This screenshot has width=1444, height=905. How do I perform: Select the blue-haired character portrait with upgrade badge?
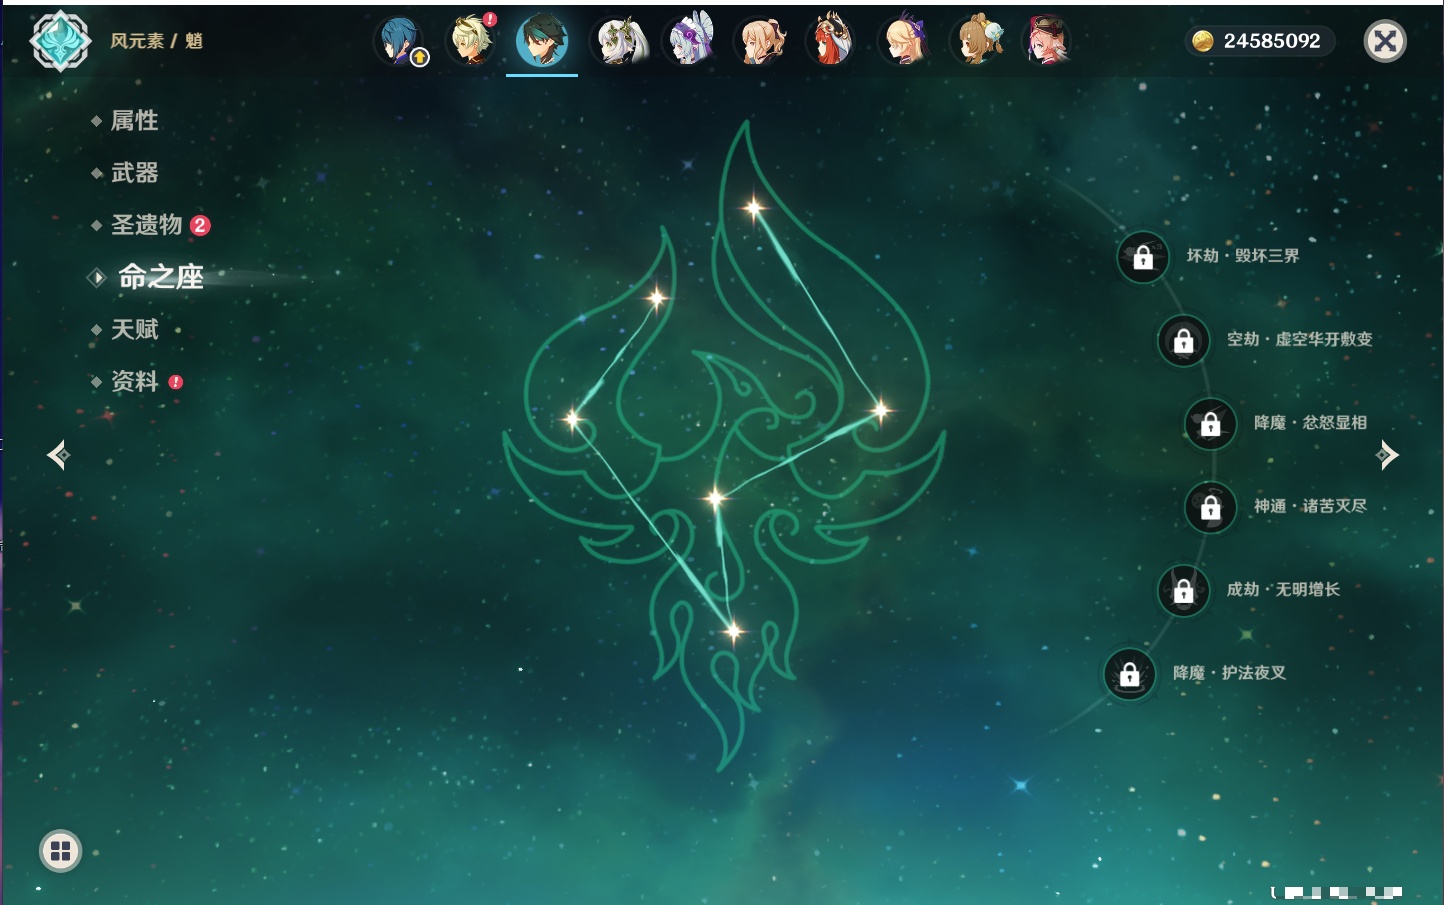[x=401, y=41]
